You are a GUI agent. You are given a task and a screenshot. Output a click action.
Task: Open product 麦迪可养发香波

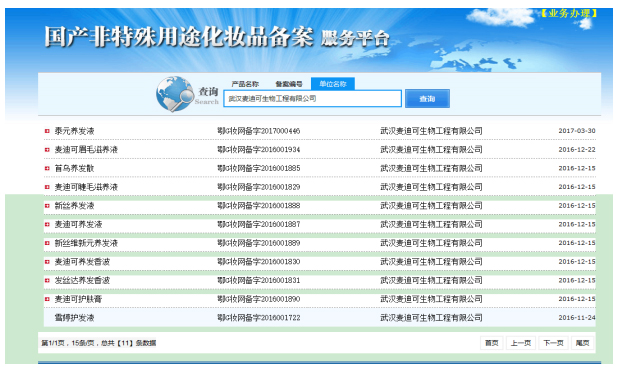point(82,262)
